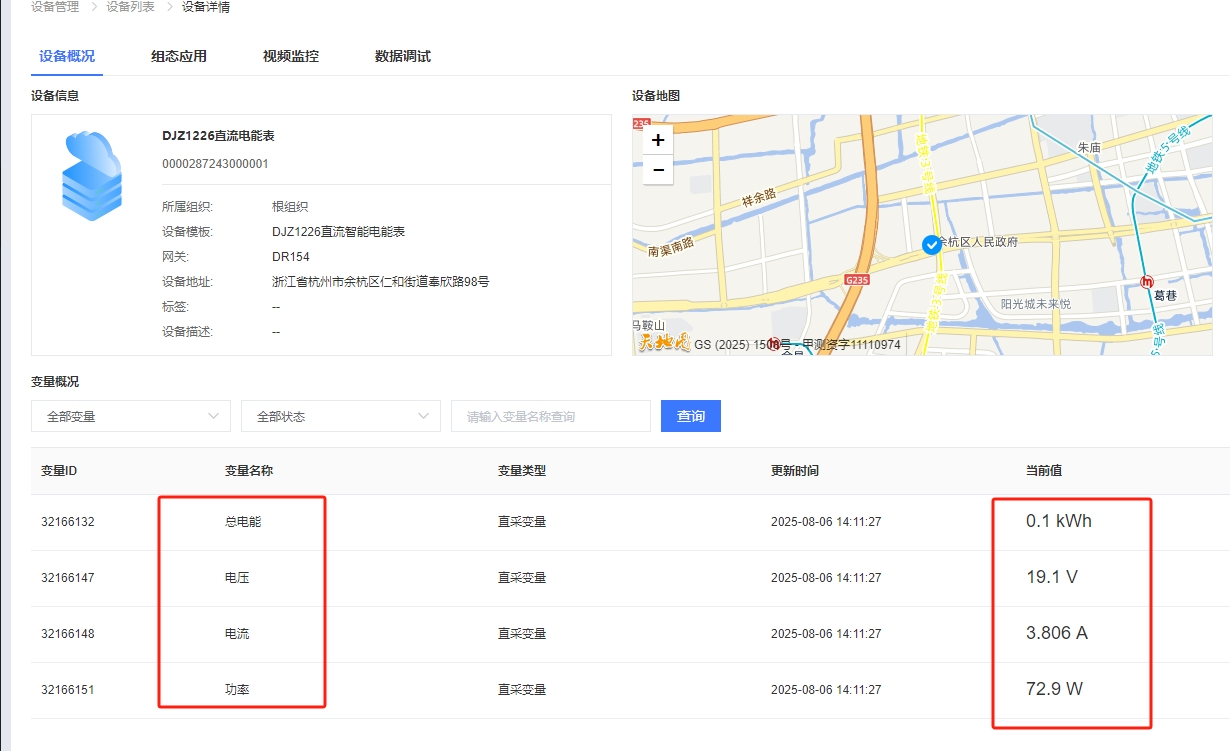Image resolution: width=1230 pixels, height=751 pixels.
Task: Go to 设备管理 in the breadcrumb
Action: pyautogui.click(x=55, y=7)
